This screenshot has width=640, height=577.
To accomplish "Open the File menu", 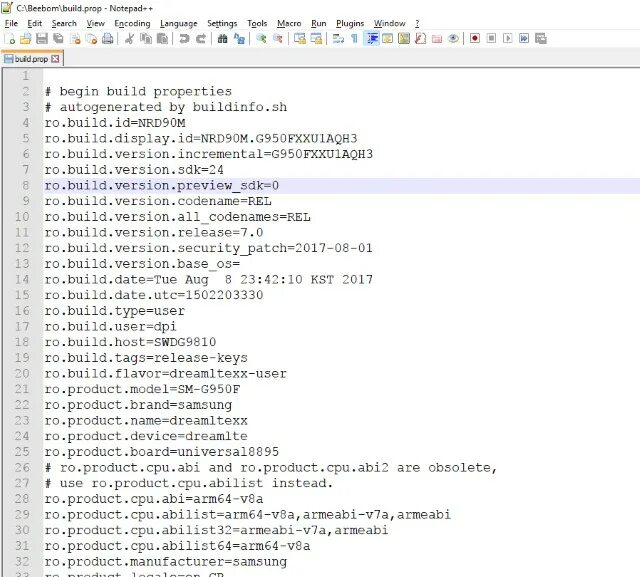I will click(x=11, y=24).
